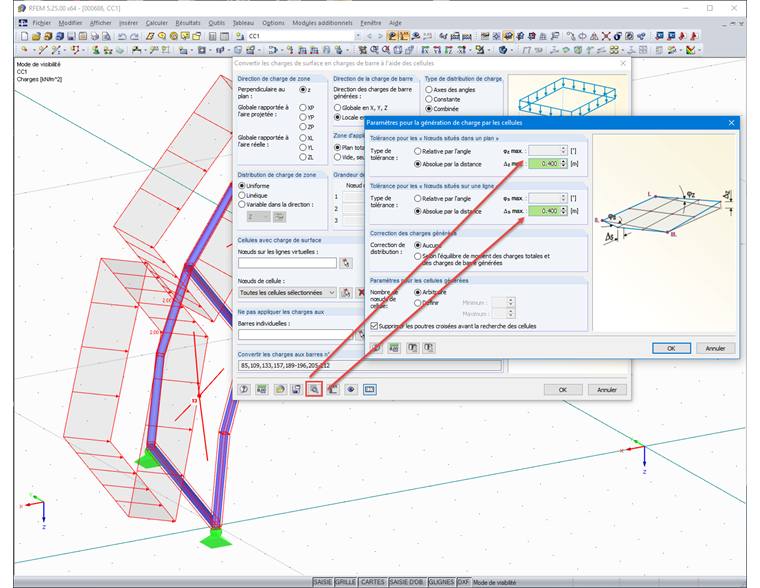The height and width of the screenshot is (588, 760).
Task: Click OK in the convert loads dialog
Action: (563, 389)
